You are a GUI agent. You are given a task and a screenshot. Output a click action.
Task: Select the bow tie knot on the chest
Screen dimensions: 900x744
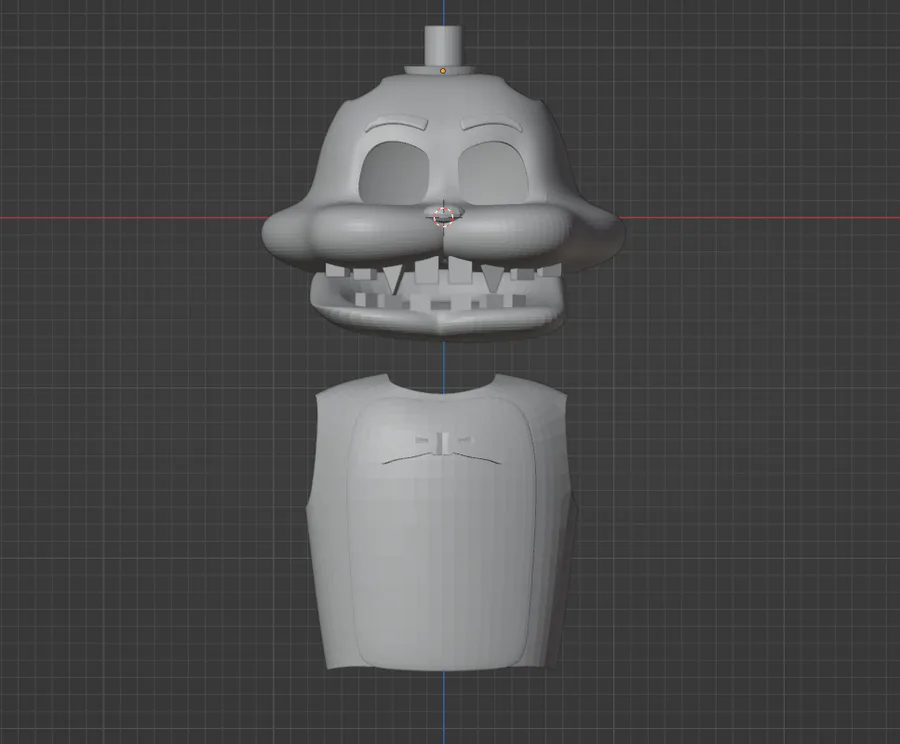click(443, 442)
